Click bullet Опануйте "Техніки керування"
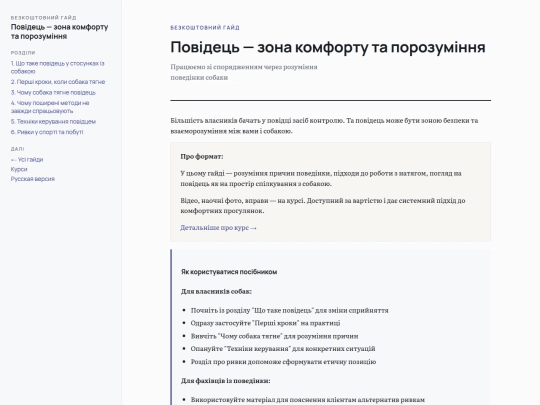Image resolution: width=540 pixels, height=405 pixels. [283, 349]
